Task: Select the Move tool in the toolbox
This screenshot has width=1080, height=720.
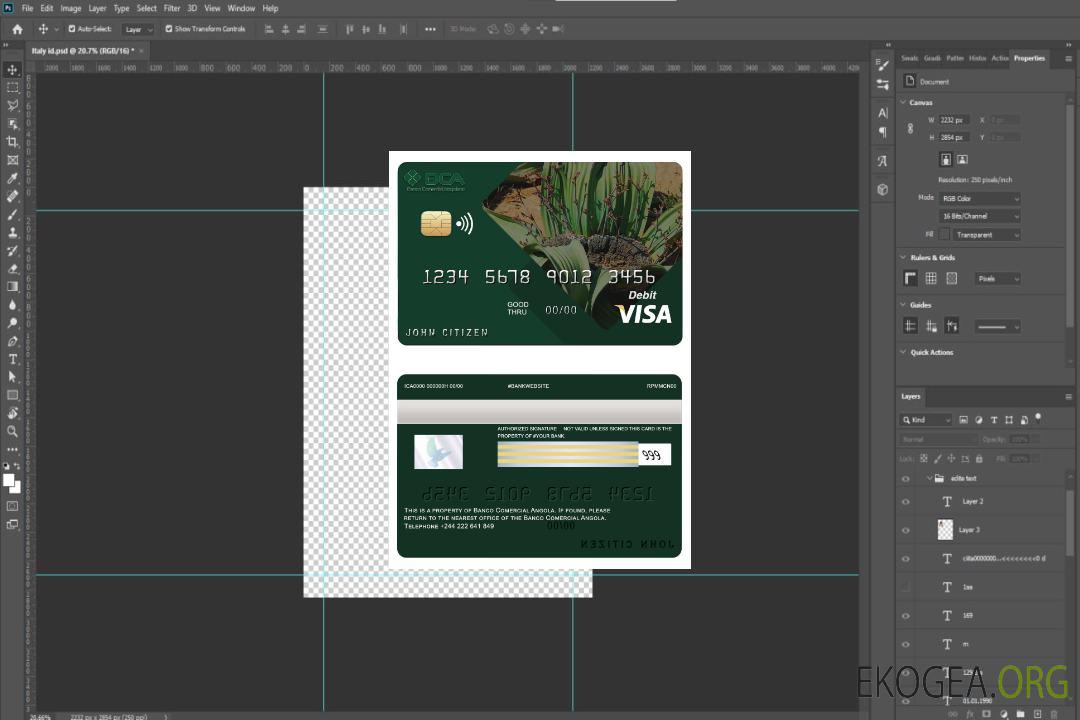Action: click(x=12, y=70)
